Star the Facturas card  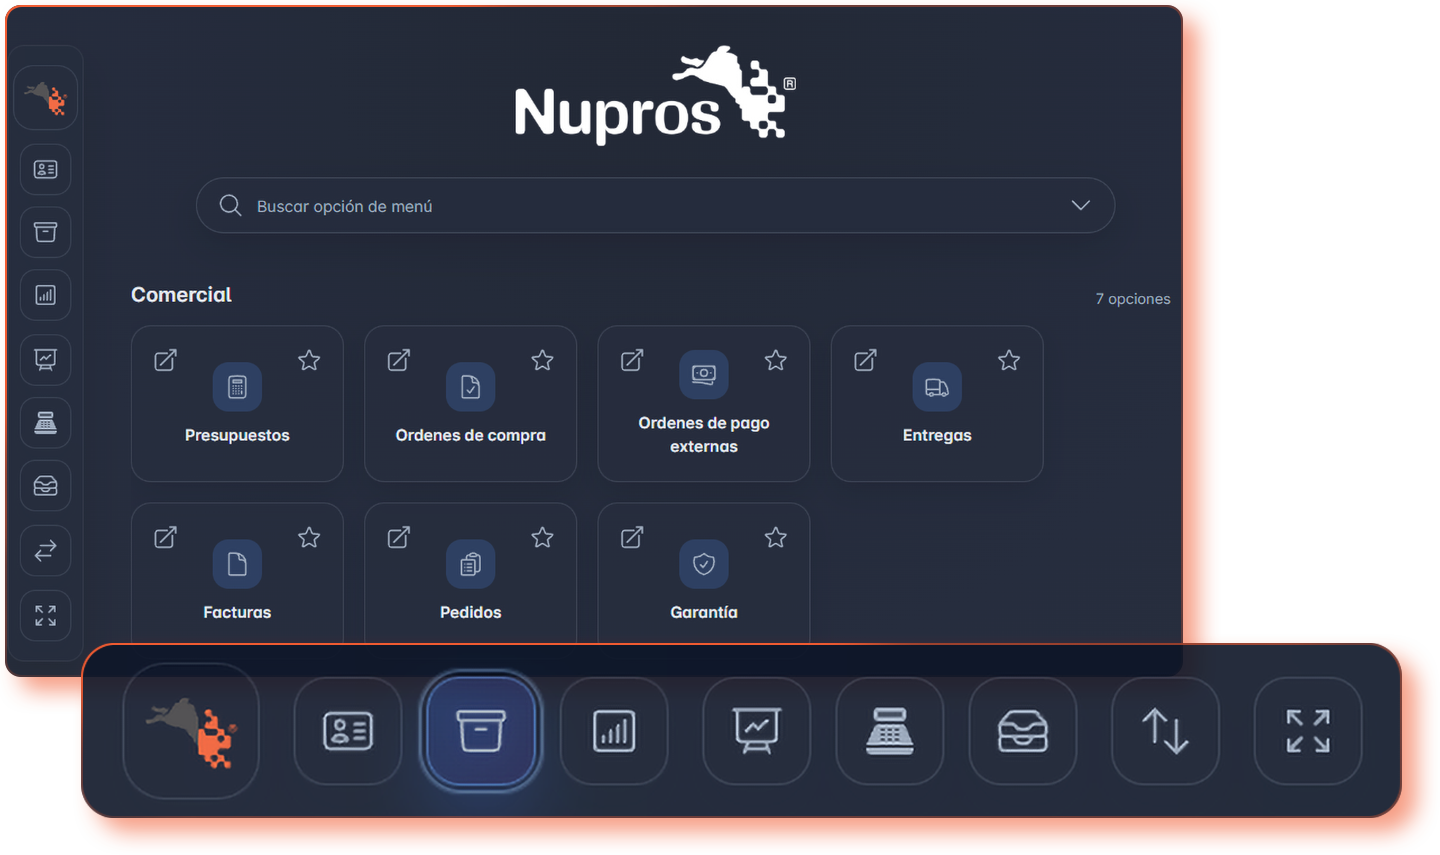pyautogui.click(x=309, y=537)
